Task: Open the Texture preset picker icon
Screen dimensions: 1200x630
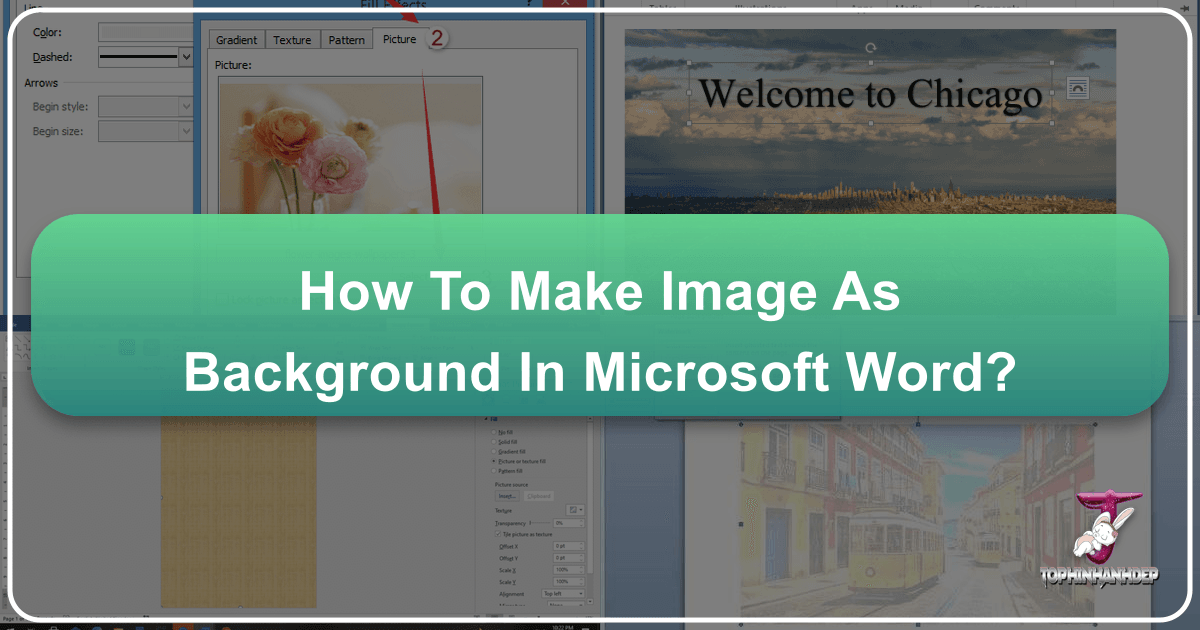Action: click(574, 510)
